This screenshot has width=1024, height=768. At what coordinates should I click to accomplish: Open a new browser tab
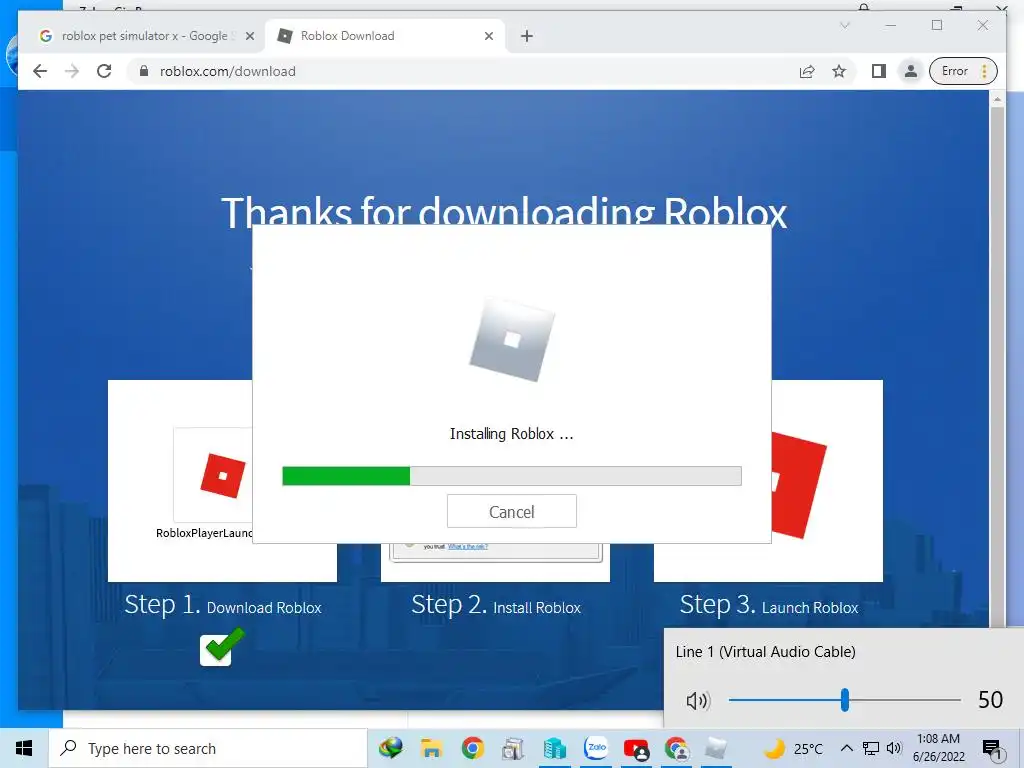(527, 36)
